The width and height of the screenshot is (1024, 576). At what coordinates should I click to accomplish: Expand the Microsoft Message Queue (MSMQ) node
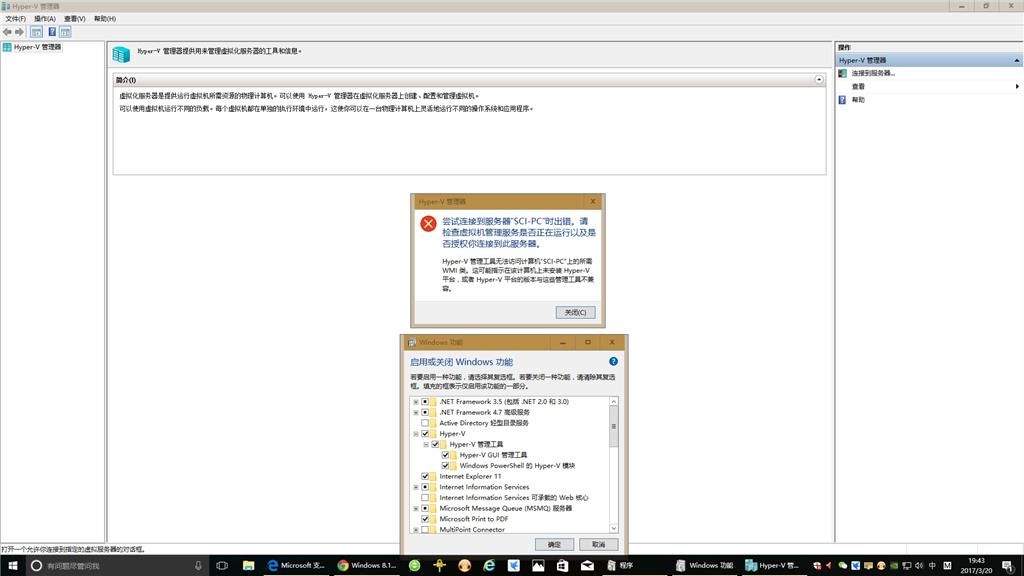(416, 508)
